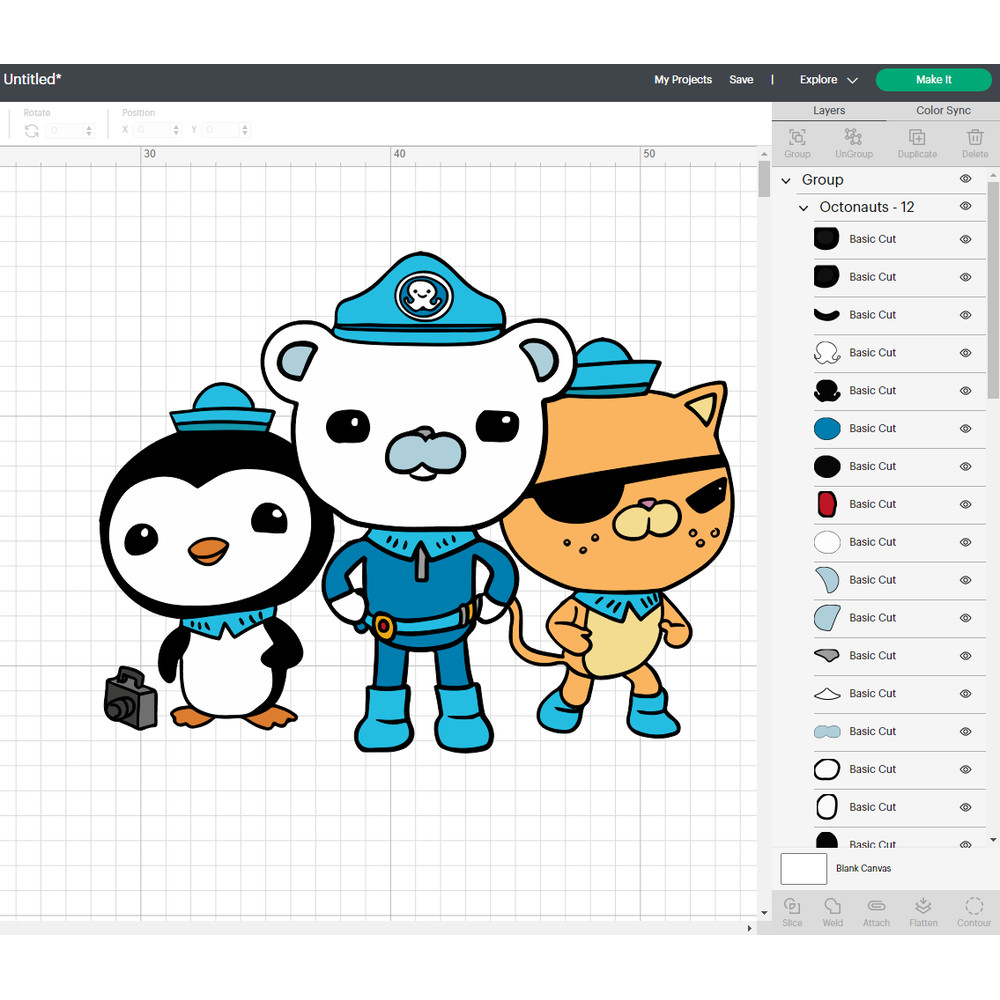Switch to the Color Sync tab

pos(944,110)
